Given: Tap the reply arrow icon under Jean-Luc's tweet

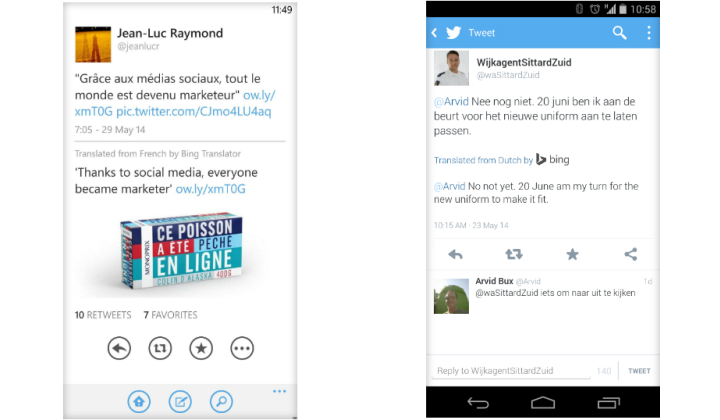Looking at the screenshot, I should (119, 348).
